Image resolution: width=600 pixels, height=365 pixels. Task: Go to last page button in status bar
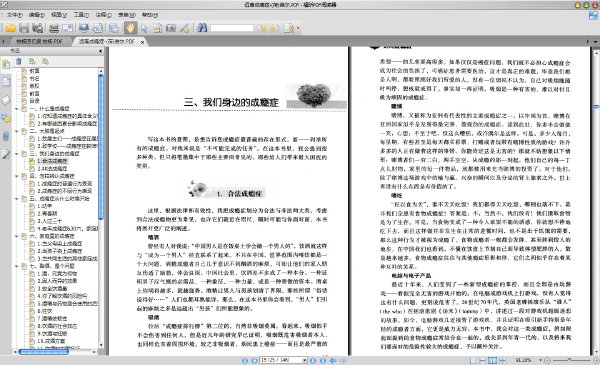(323, 360)
